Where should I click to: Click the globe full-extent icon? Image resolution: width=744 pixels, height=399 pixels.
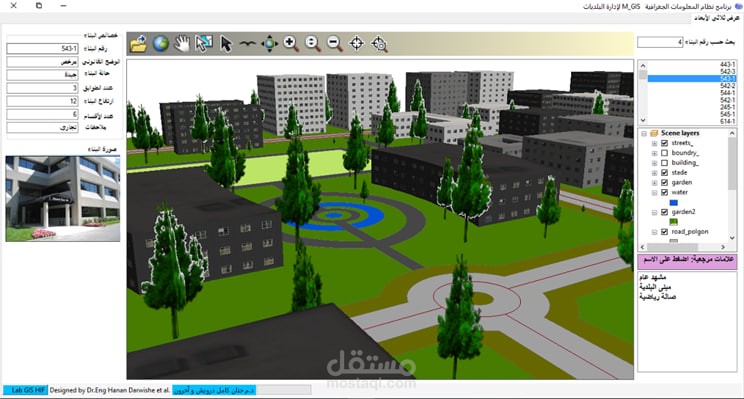(161, 44)
